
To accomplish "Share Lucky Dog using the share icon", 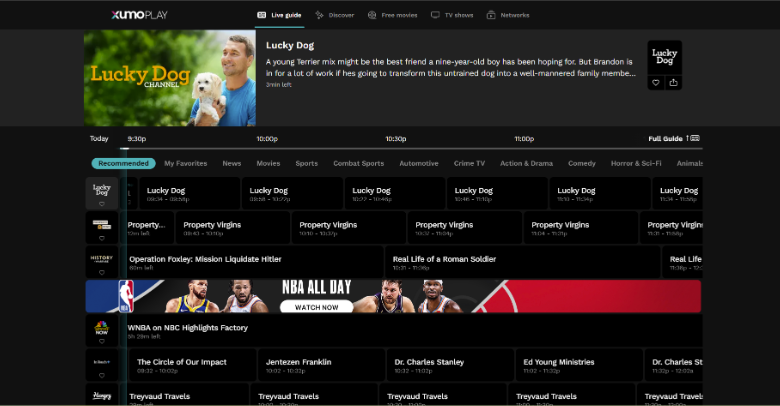I will click(x=674, y=83).
